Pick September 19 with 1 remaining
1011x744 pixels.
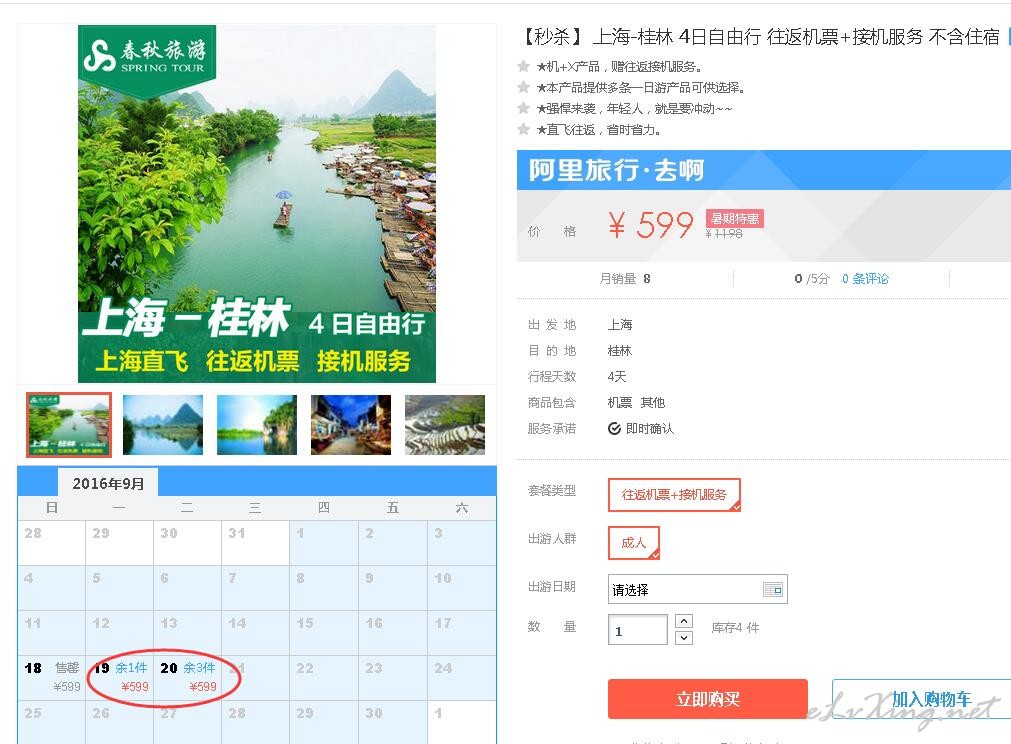pos(119,678)
